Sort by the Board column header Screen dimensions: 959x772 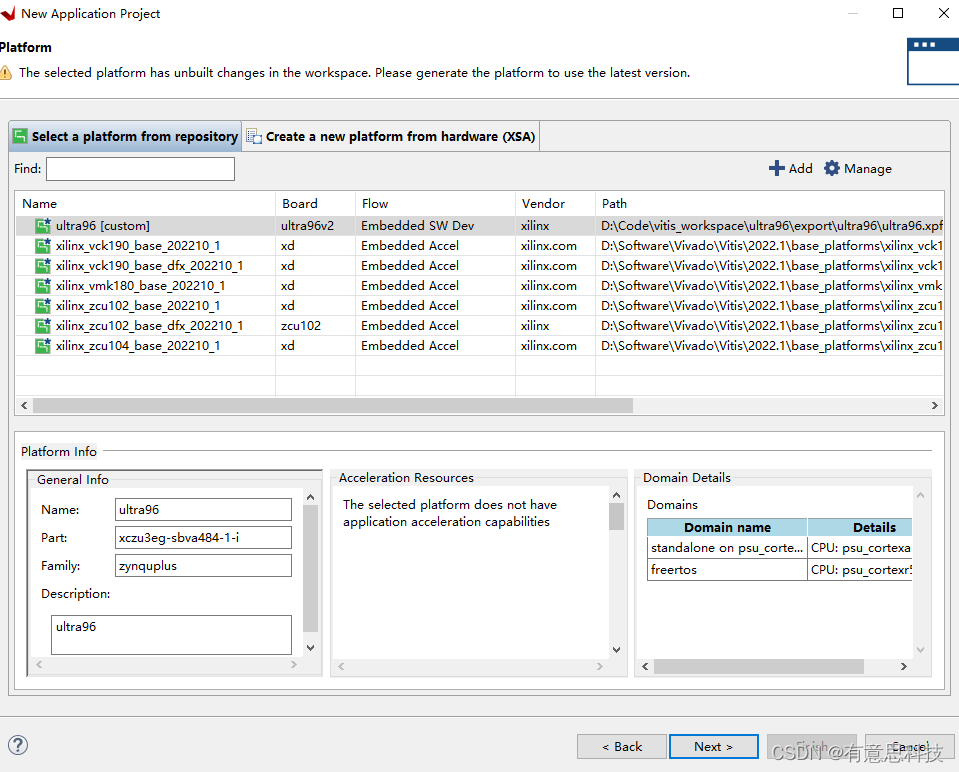point(315,204)
